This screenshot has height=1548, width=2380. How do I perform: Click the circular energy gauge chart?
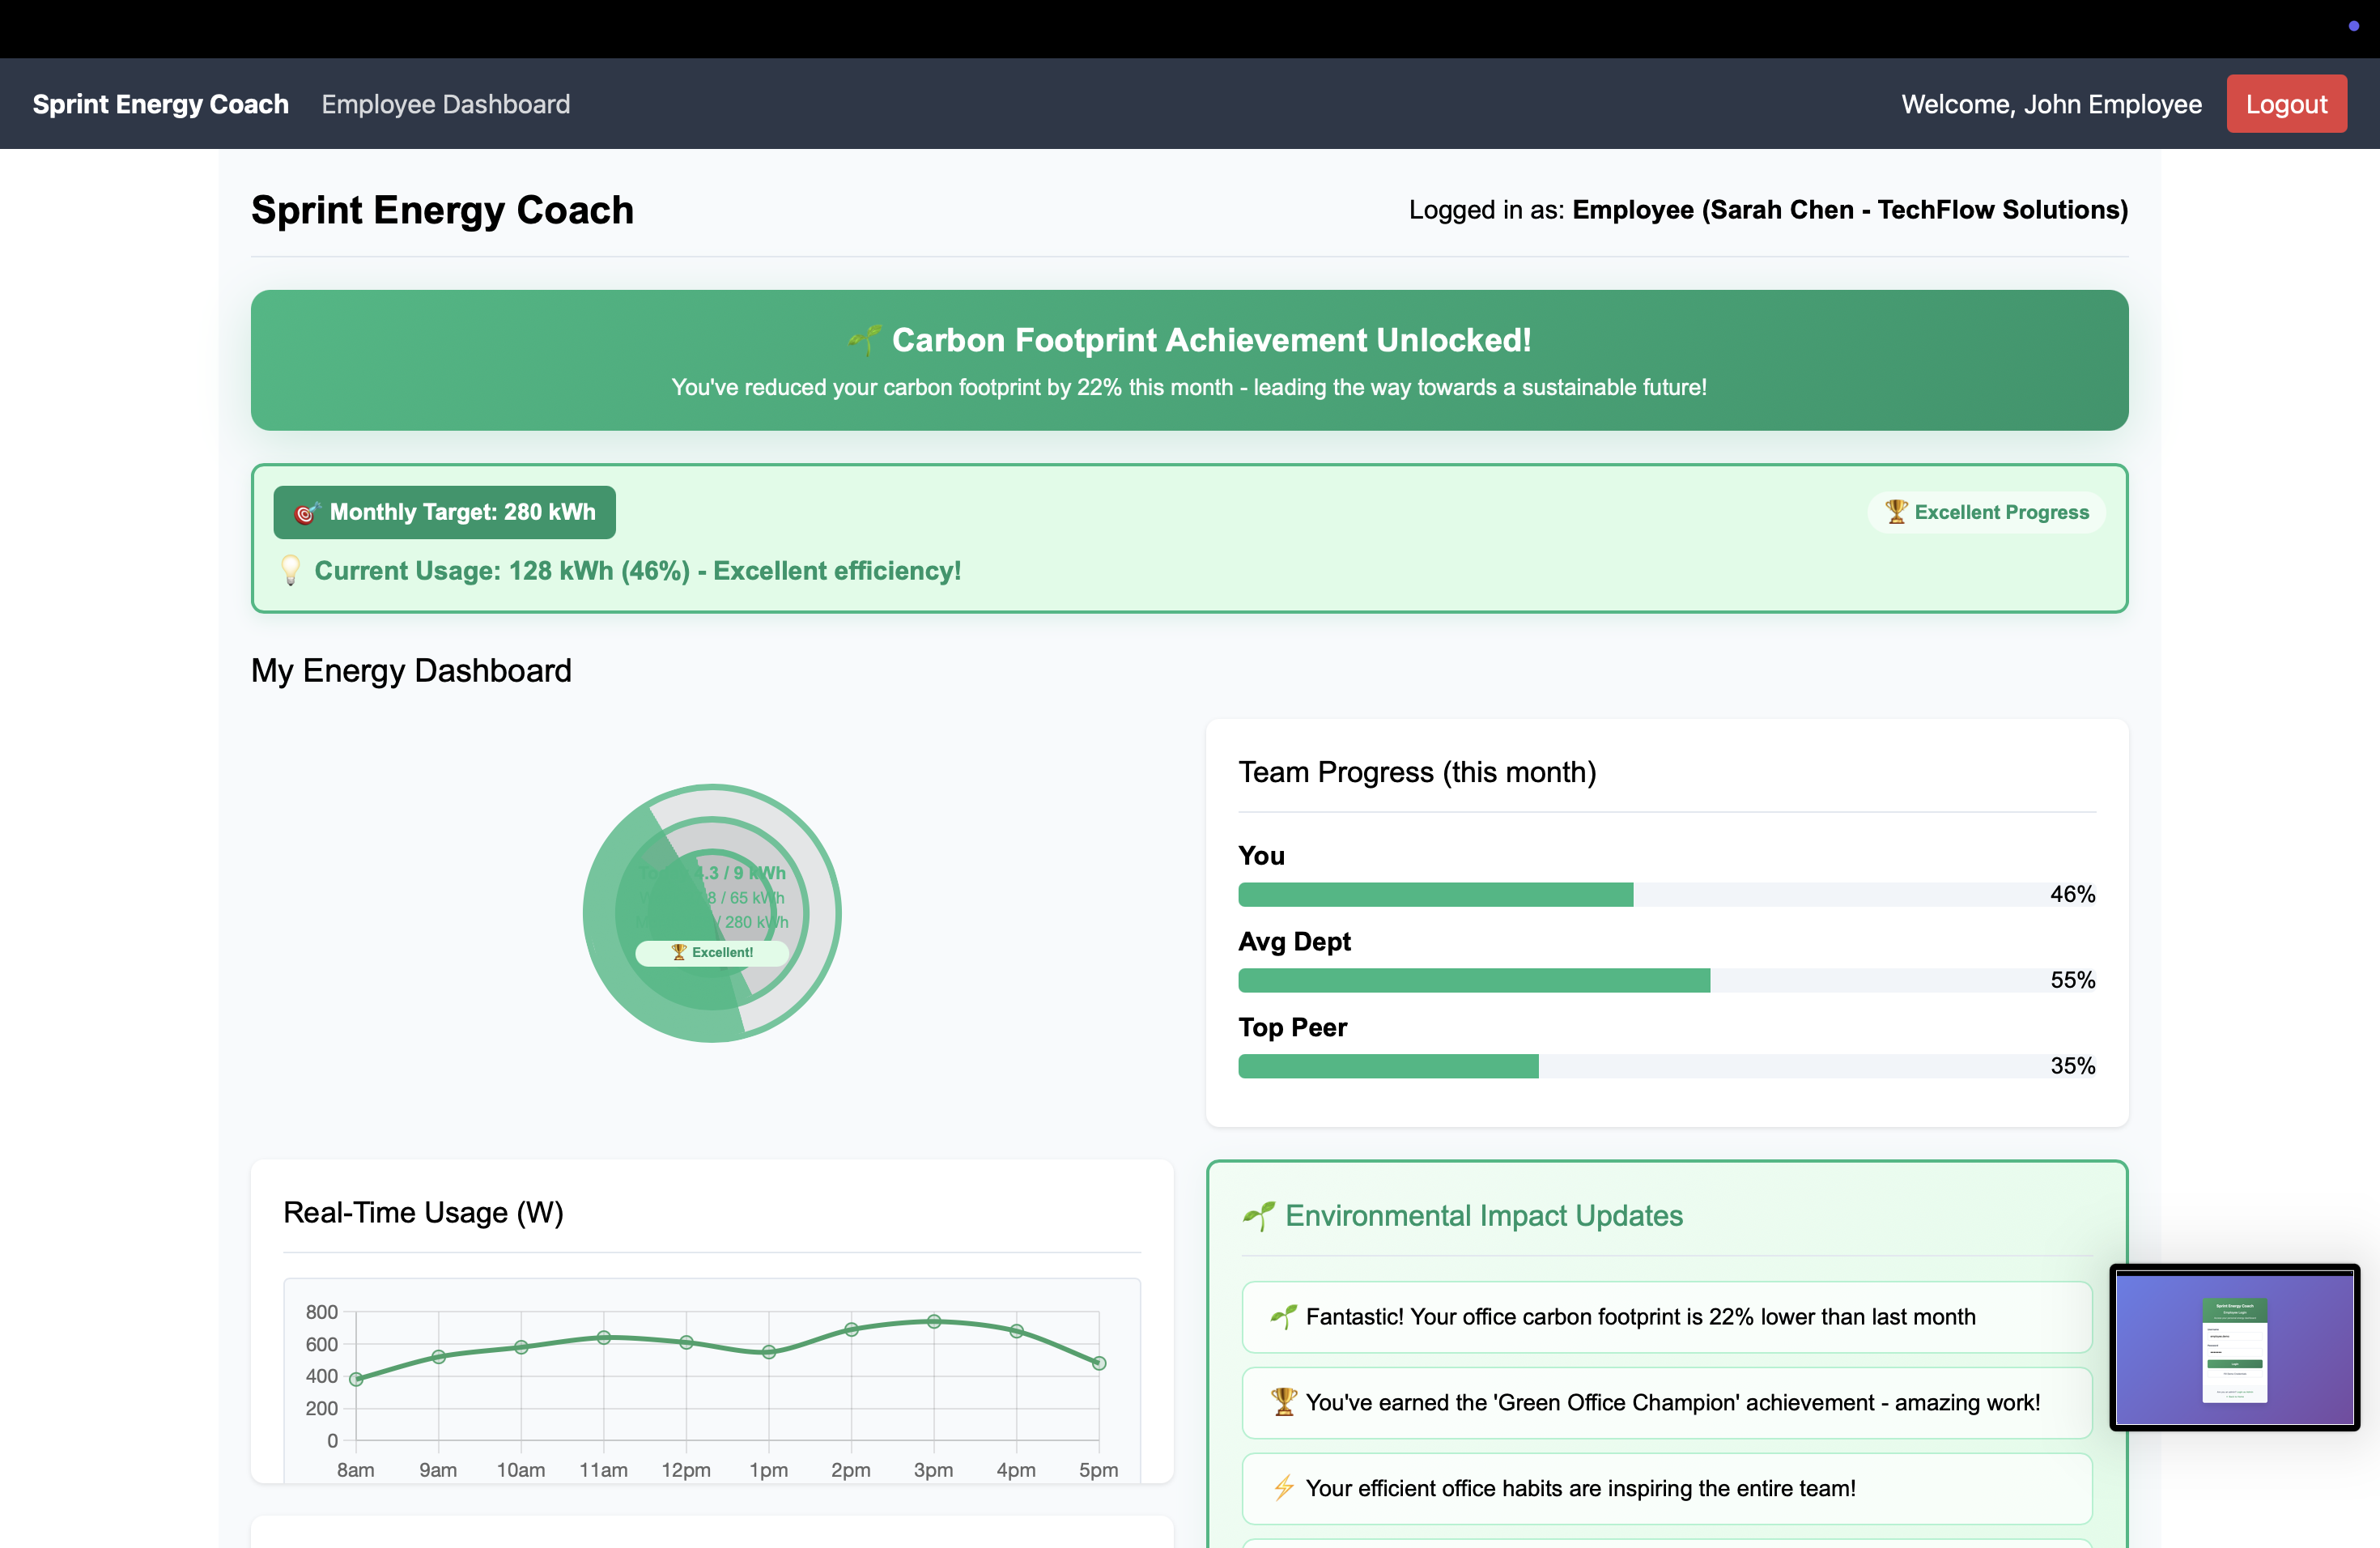click(712, 913)
